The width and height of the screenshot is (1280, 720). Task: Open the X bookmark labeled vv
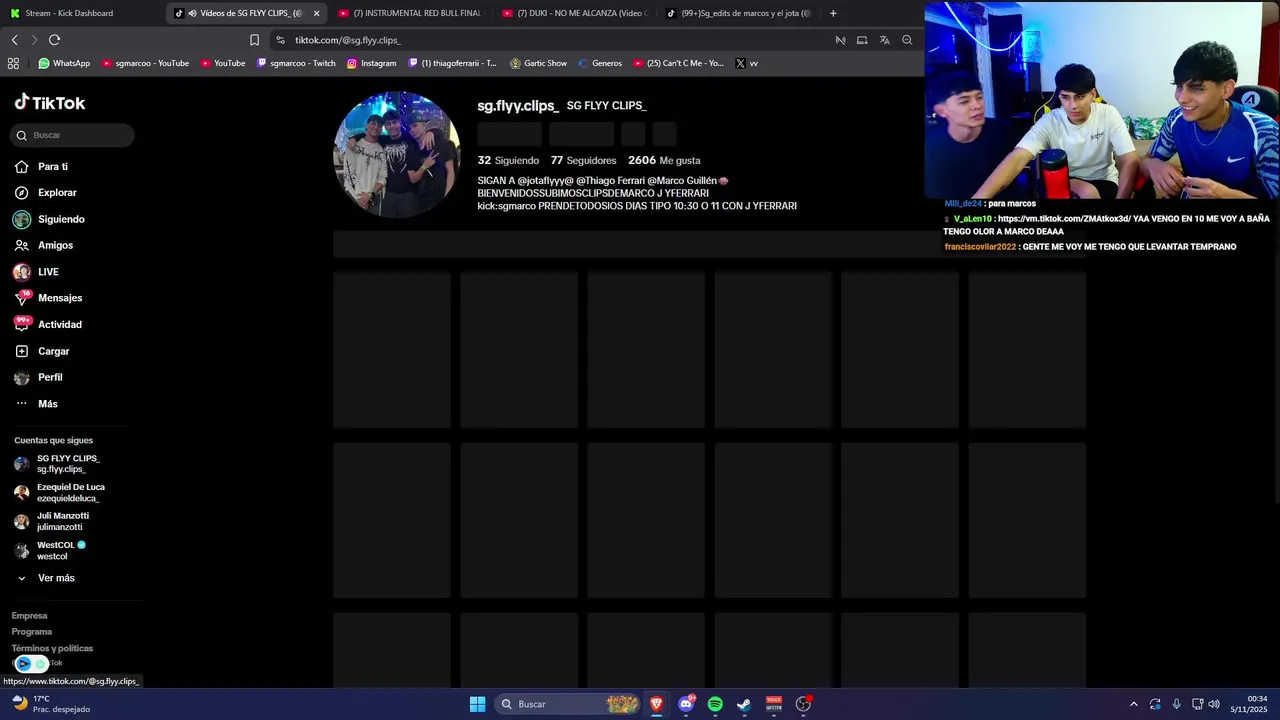click(x=746, y=63)
